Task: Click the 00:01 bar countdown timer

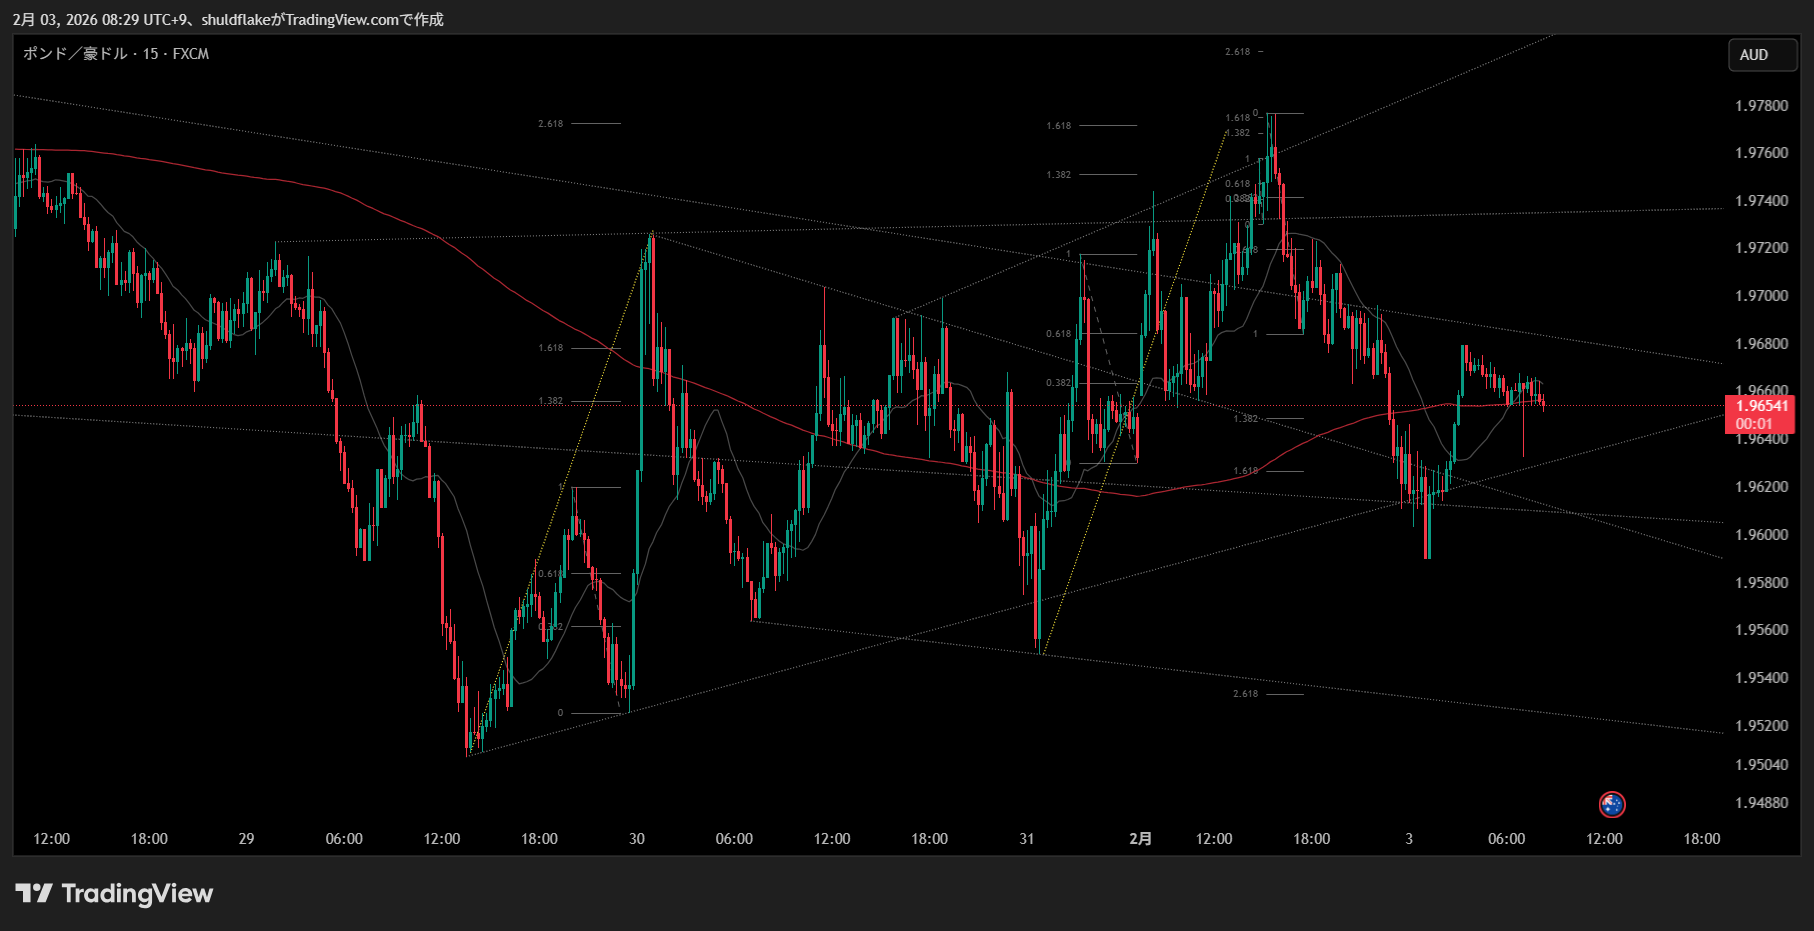Action: [x=1754, y=424]
